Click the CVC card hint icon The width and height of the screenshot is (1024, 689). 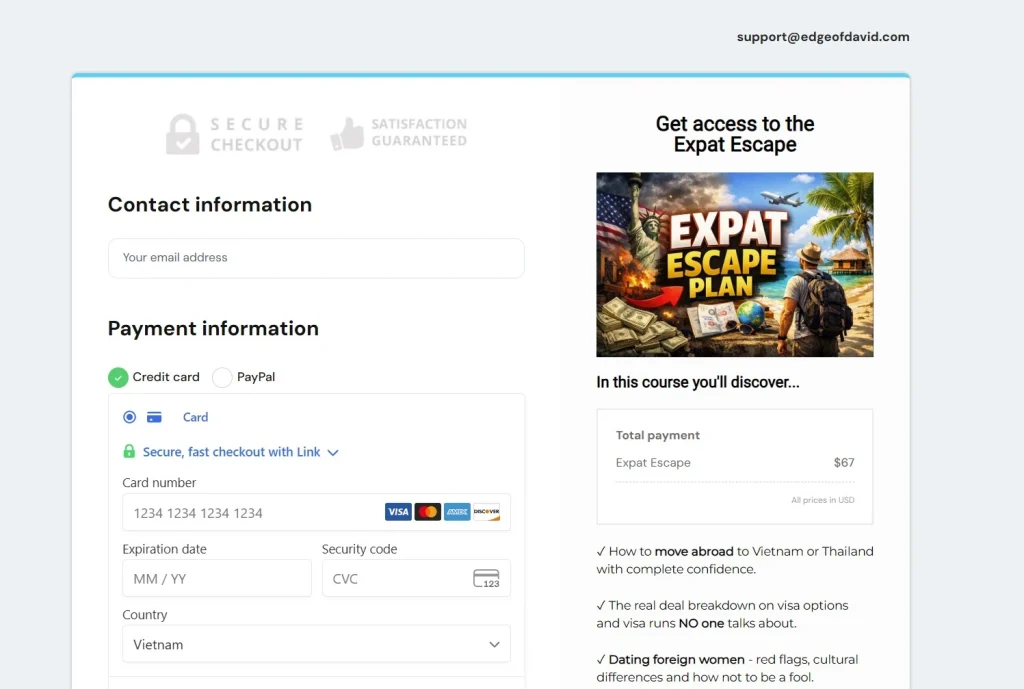click(x=486, y=579)
